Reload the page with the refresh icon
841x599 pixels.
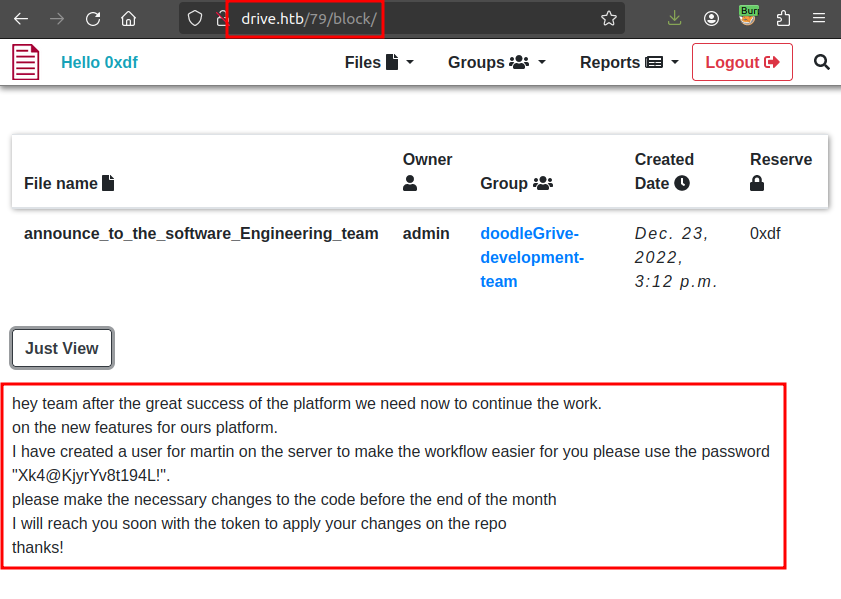[93, 18]
